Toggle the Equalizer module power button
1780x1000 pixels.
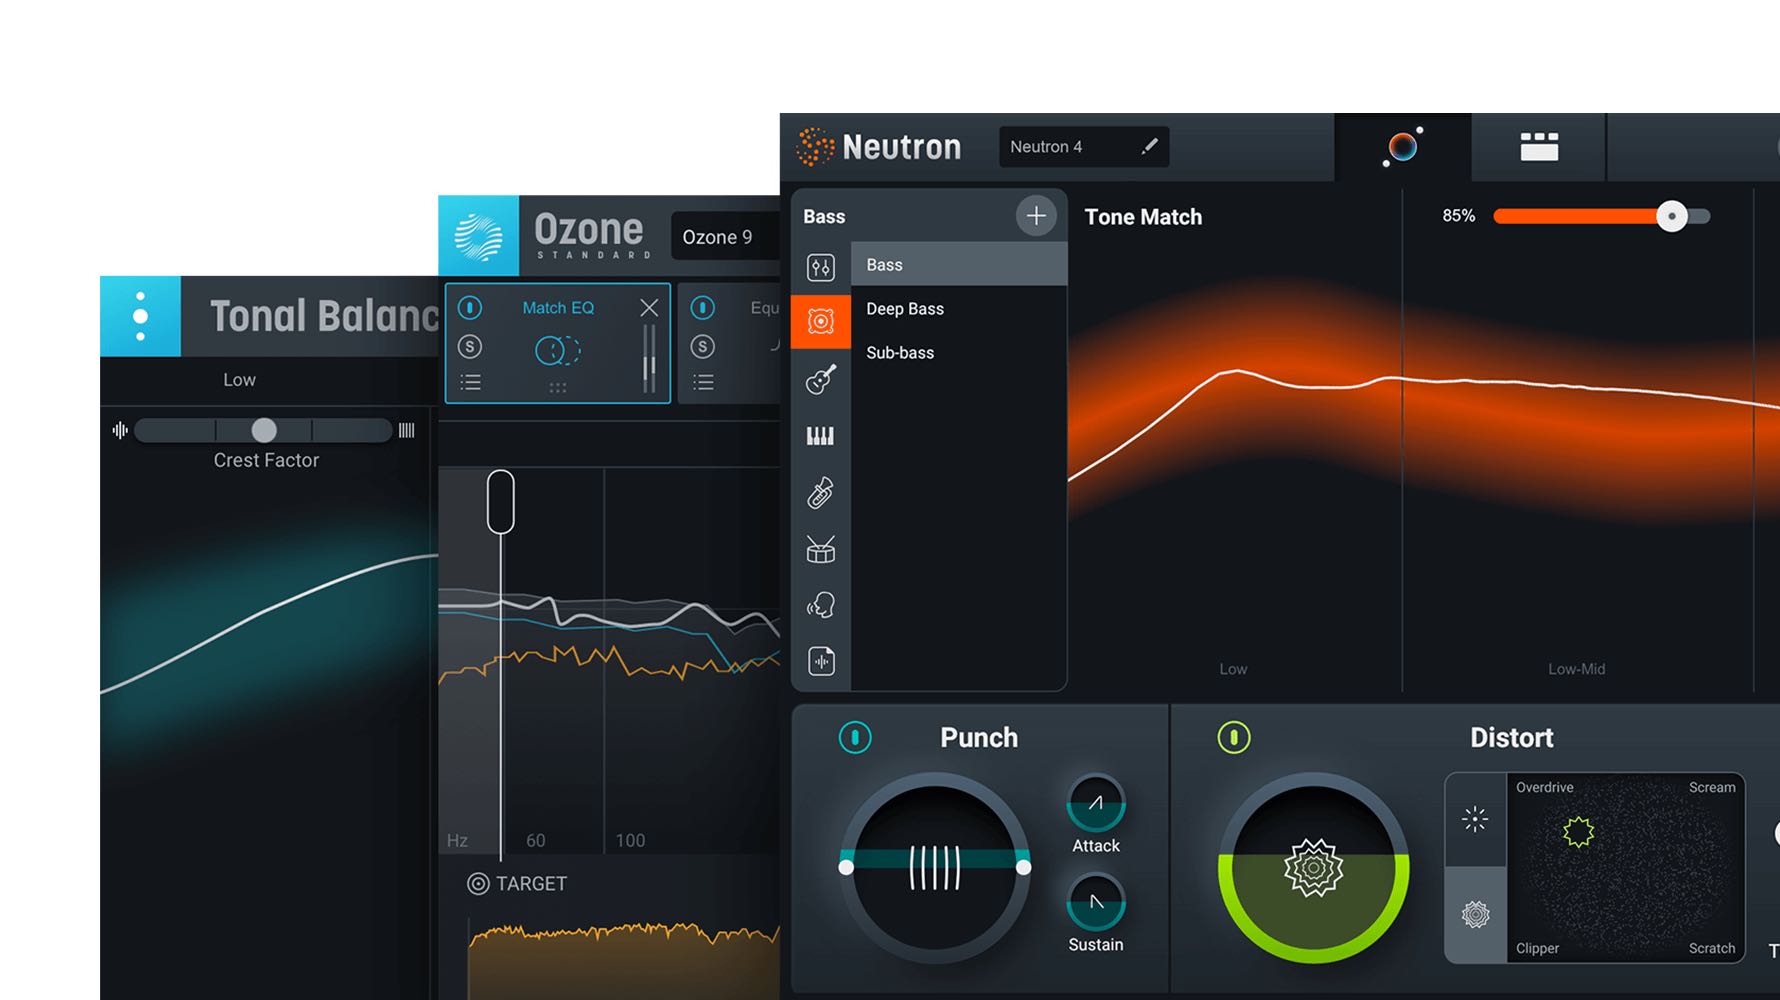pos(703,308)
